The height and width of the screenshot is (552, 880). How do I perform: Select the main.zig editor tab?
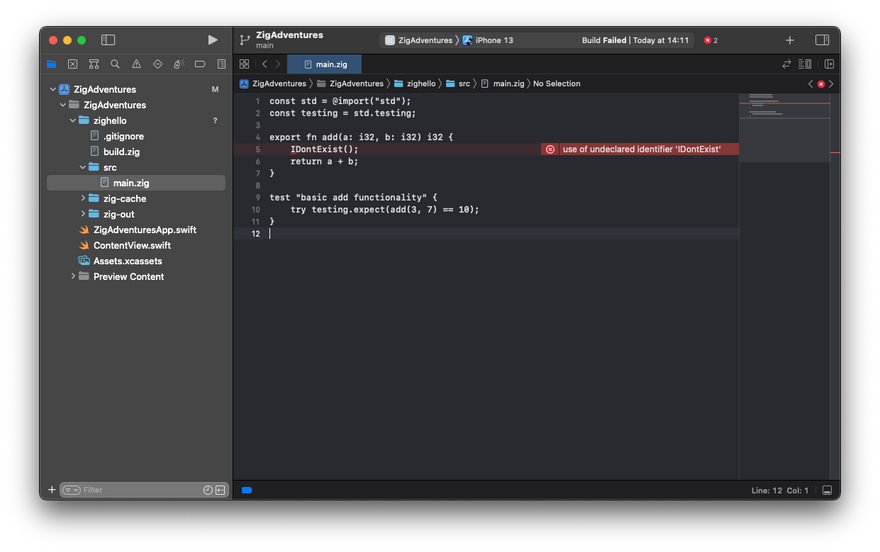pyautogui.click(x=325, y=64)
